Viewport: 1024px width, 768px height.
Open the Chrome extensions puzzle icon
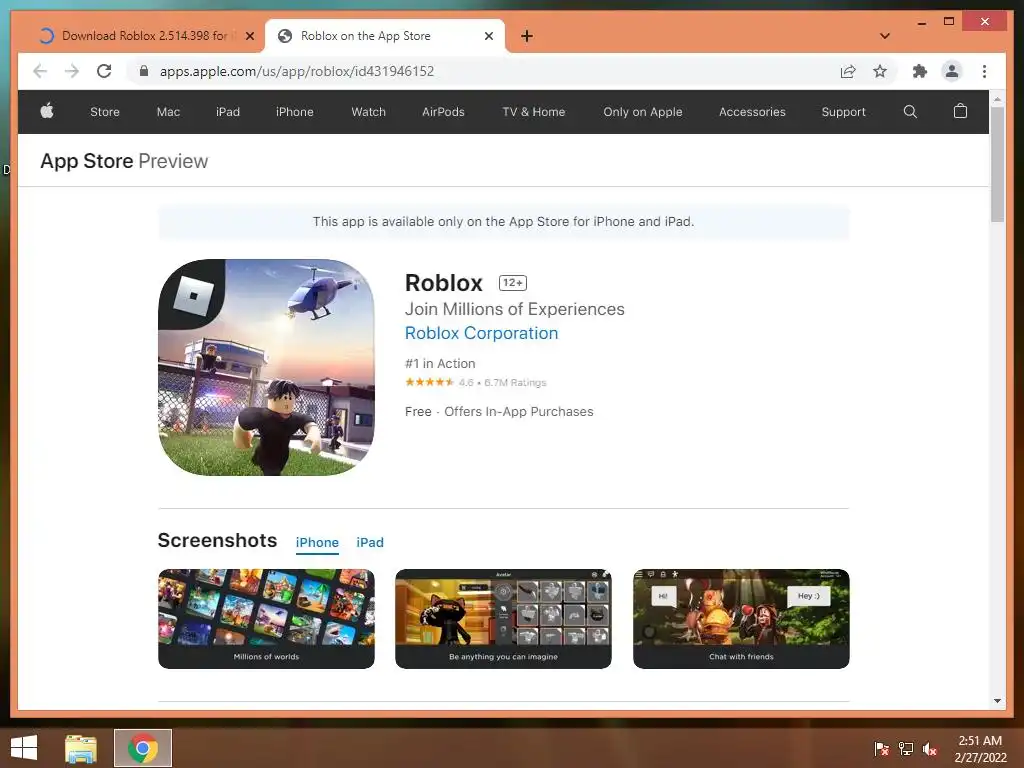click(920, 71)
